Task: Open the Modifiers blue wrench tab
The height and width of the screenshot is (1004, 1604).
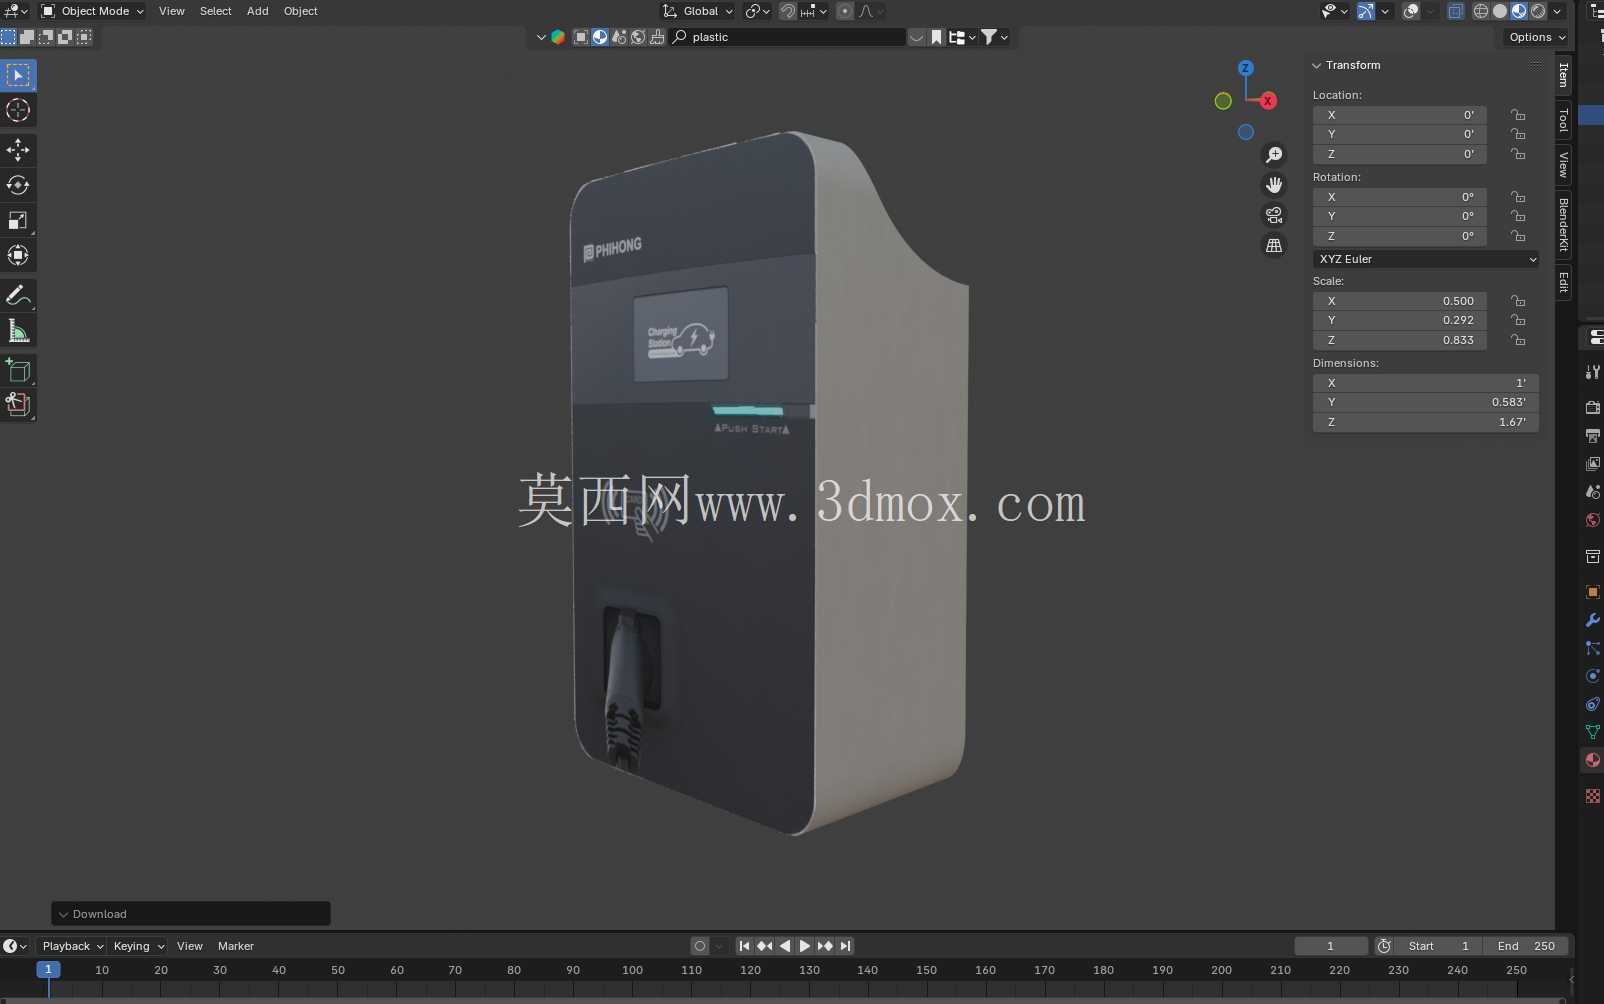Action: click(x=1592, y=620)
